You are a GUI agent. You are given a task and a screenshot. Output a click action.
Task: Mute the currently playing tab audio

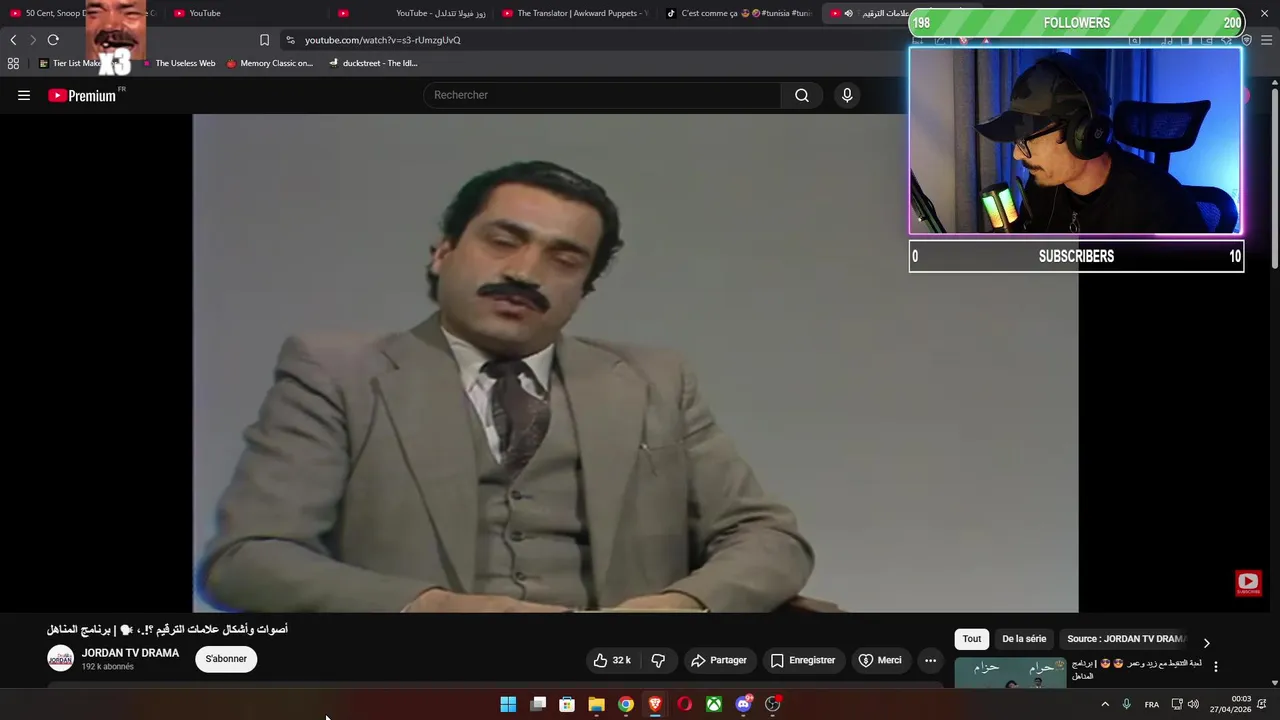tap(848, 13)
